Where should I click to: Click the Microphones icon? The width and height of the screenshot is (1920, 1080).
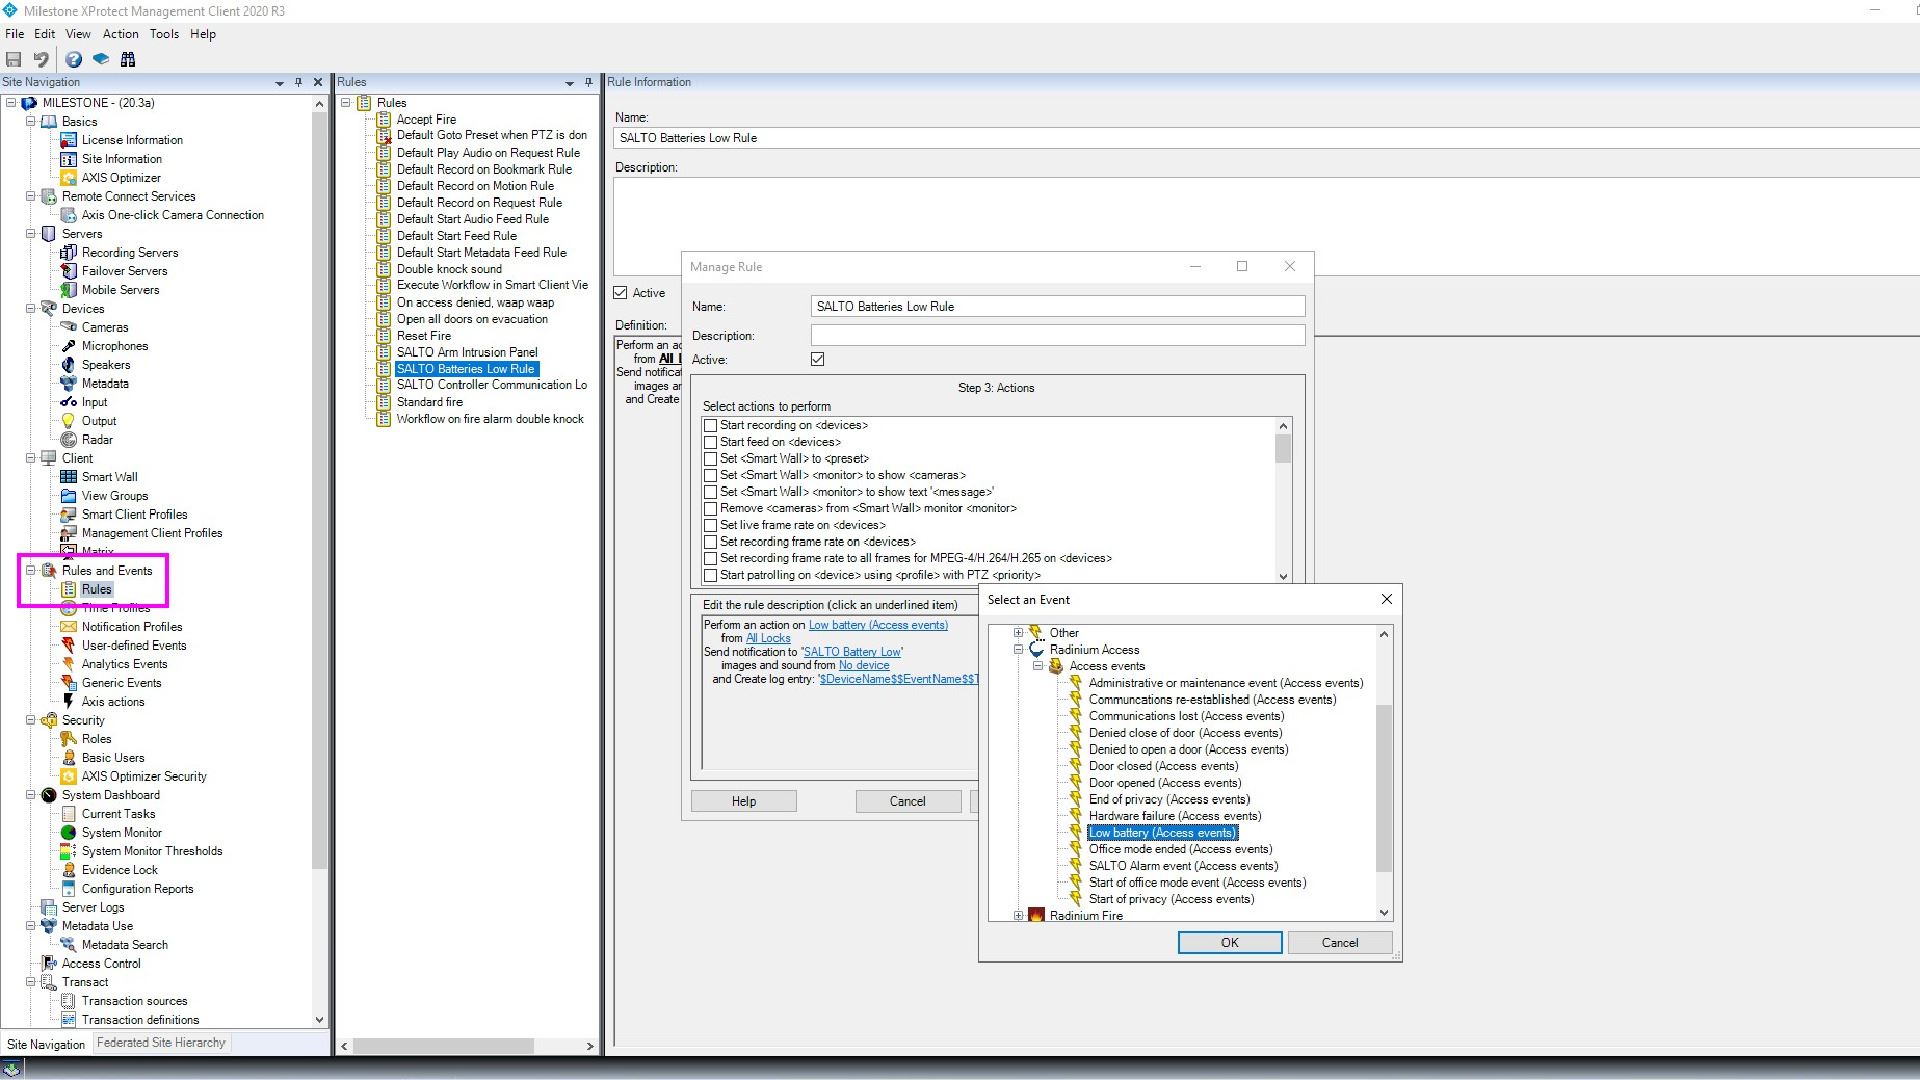pos(69,346)
